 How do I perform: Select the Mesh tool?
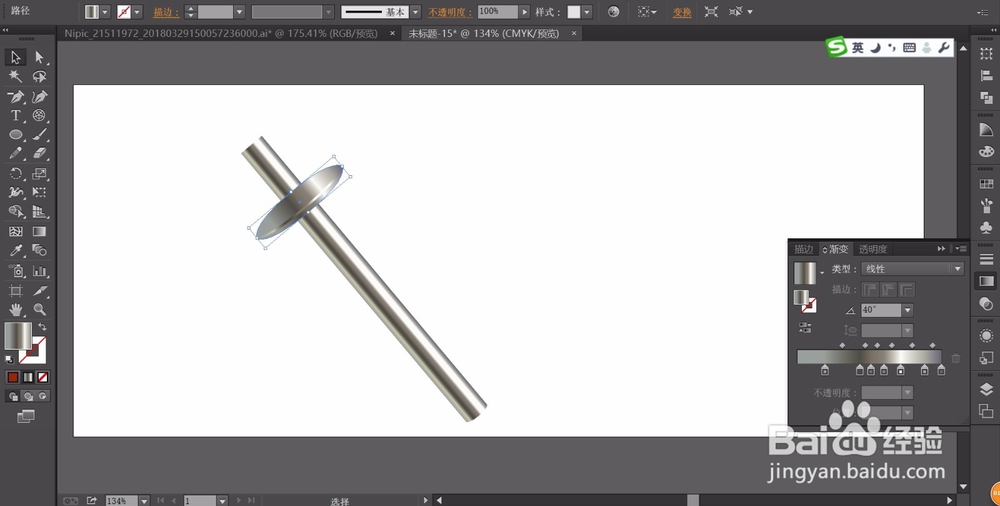(x=15, y=232)
